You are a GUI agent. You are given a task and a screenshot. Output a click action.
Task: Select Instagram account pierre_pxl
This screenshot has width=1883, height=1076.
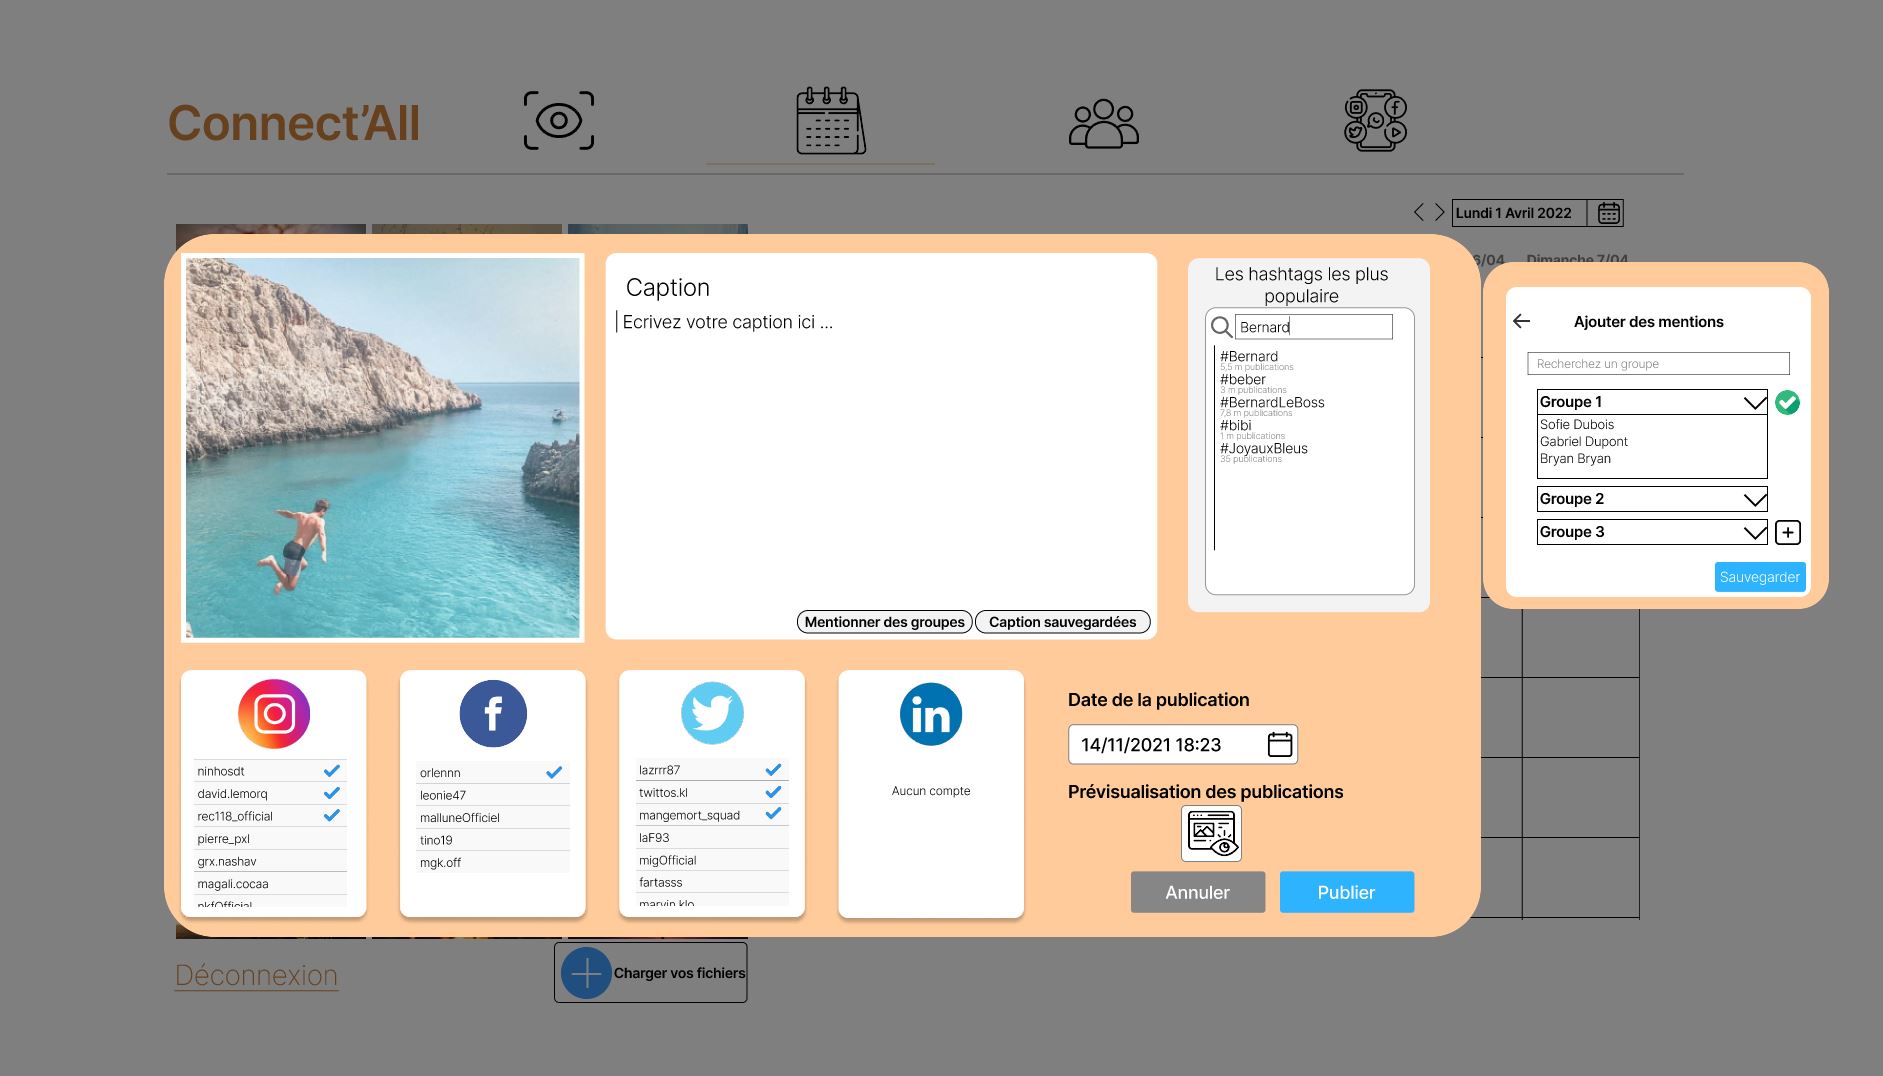coord(270,839)
